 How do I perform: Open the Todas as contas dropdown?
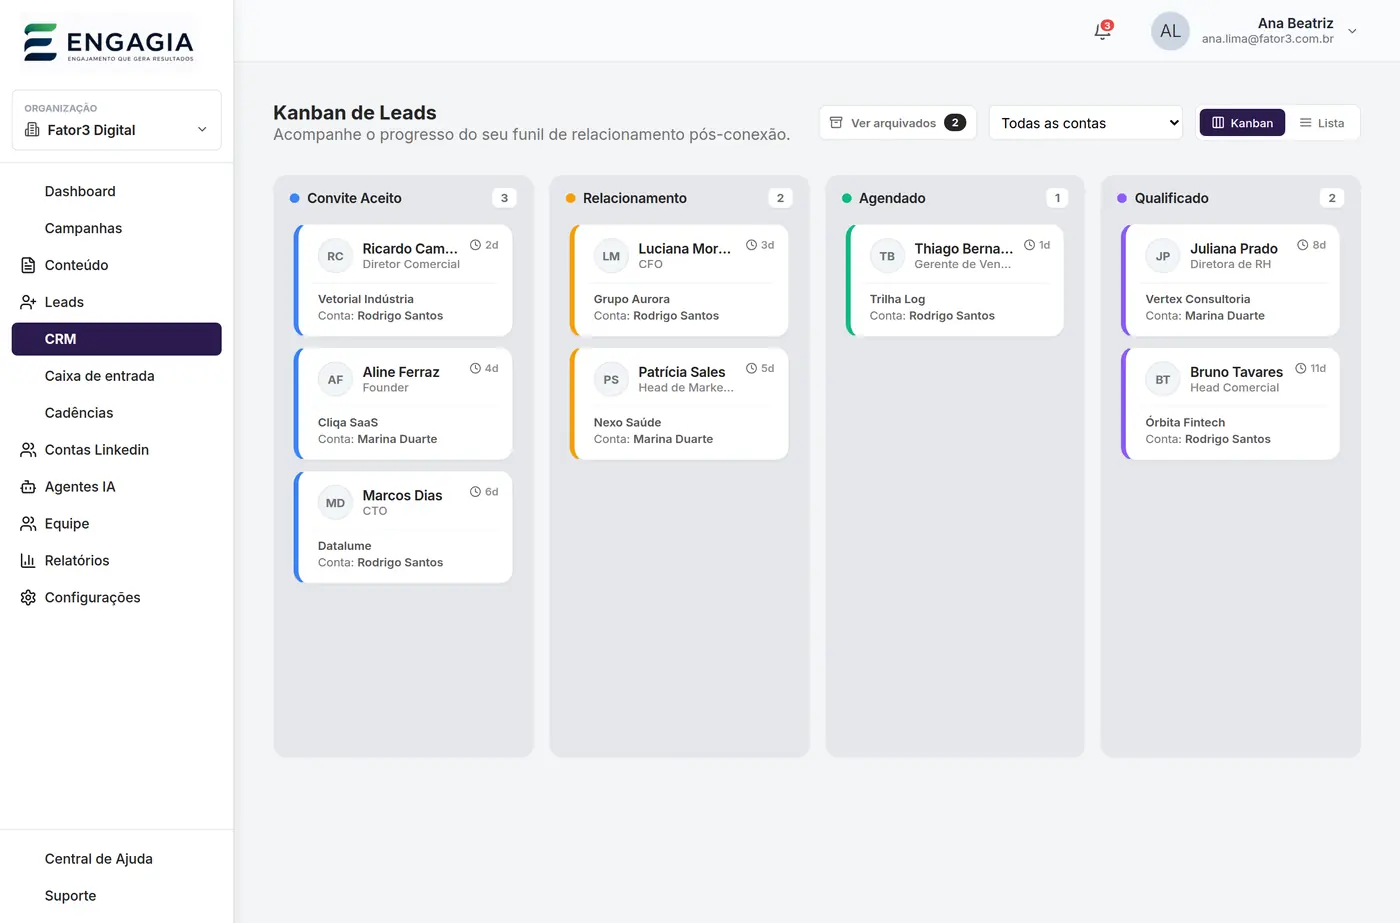[x=1086, y=123]
